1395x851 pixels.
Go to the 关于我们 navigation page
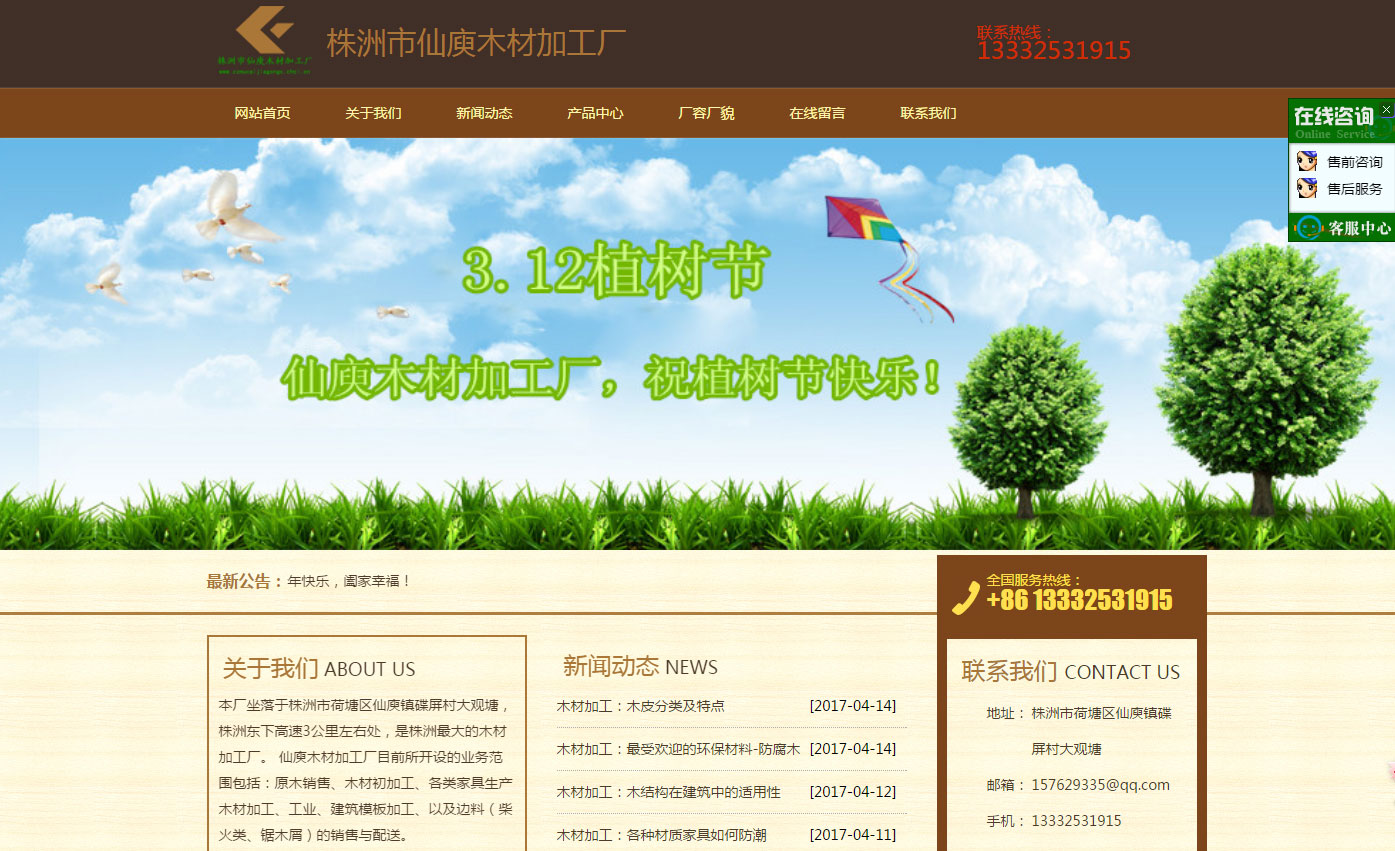373,113
